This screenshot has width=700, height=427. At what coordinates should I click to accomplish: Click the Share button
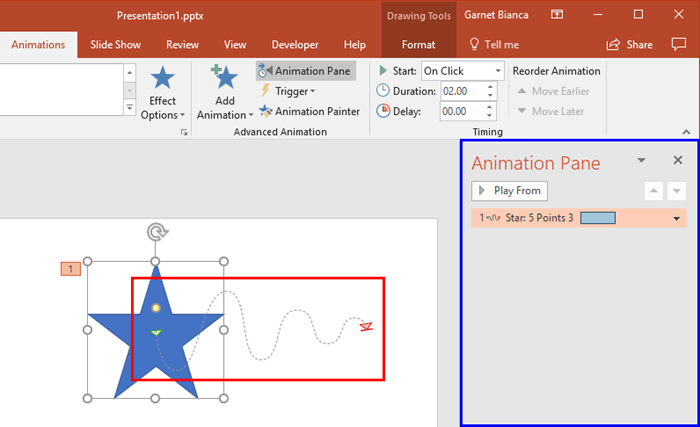(629, 45)
